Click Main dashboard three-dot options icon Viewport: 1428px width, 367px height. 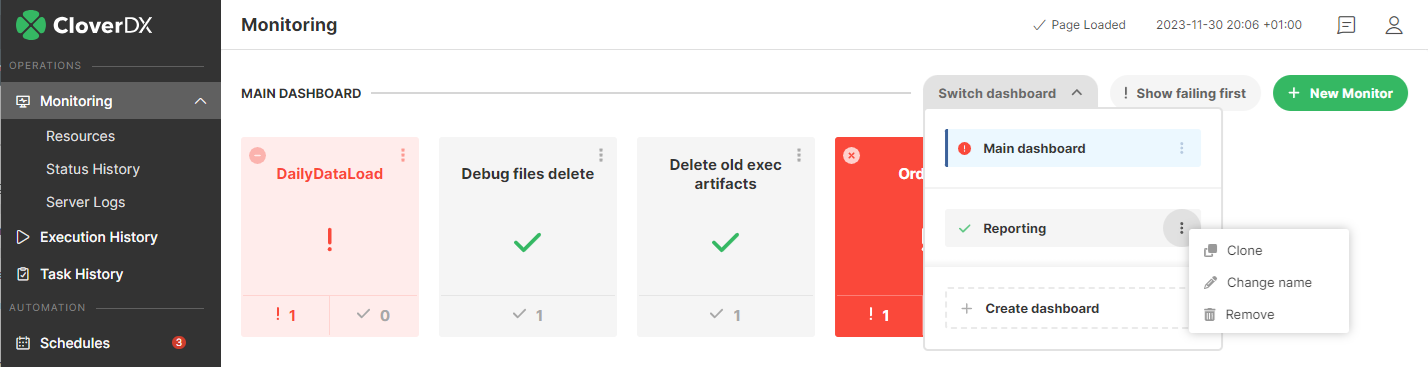pos(1181,148)
